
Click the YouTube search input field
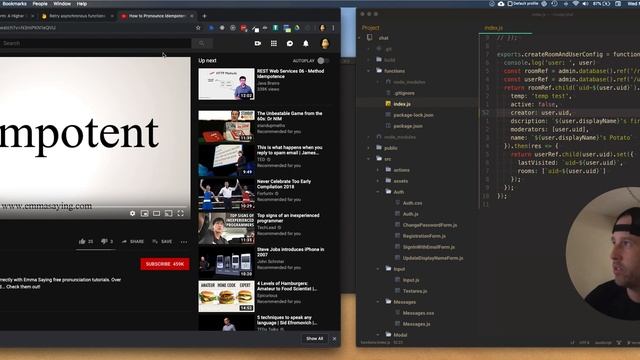[x=95, y=43]
